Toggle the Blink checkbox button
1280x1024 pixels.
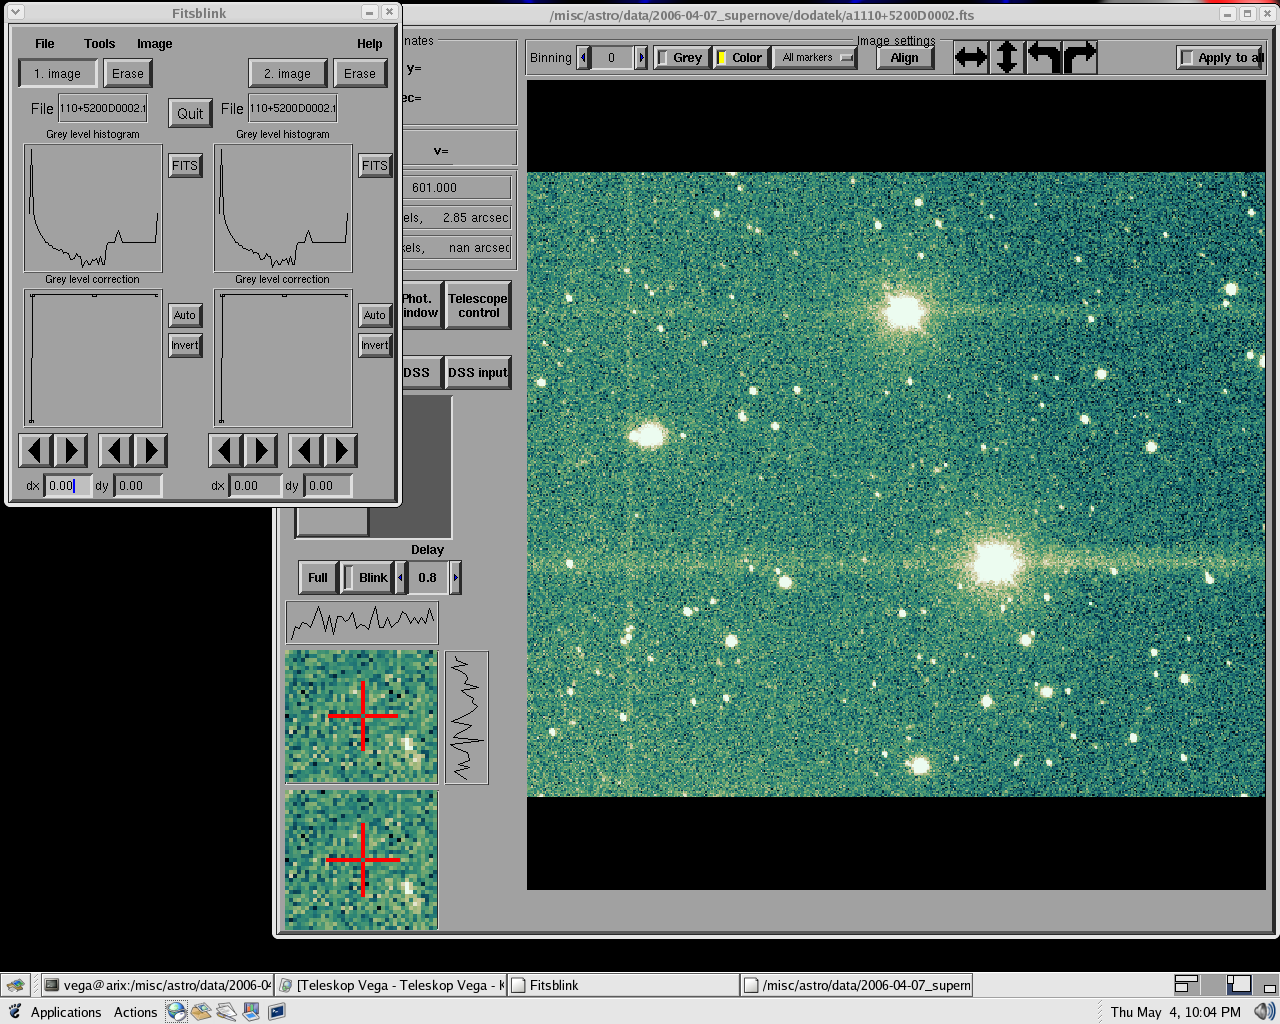[x=366, y=578]
